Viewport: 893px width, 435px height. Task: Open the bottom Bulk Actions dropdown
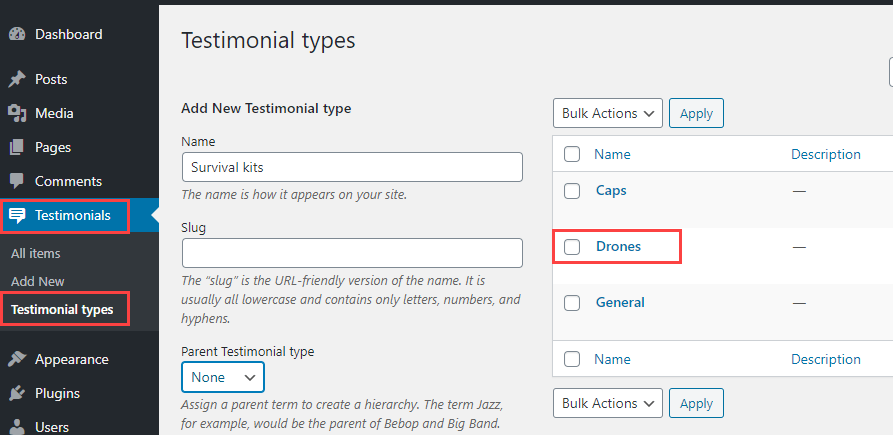(608, 403)
